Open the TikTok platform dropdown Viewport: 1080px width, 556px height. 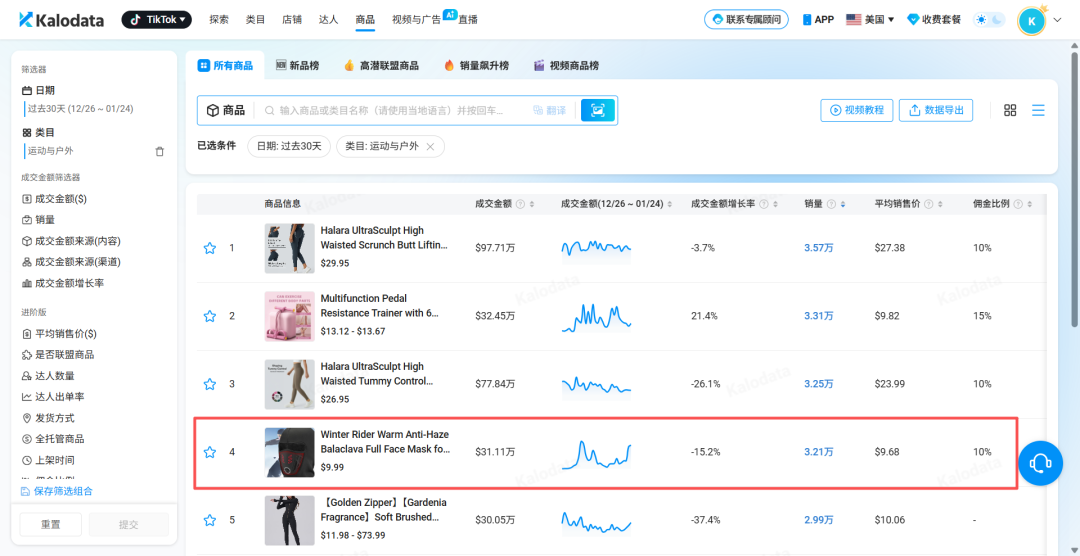(x=156, y=19)
